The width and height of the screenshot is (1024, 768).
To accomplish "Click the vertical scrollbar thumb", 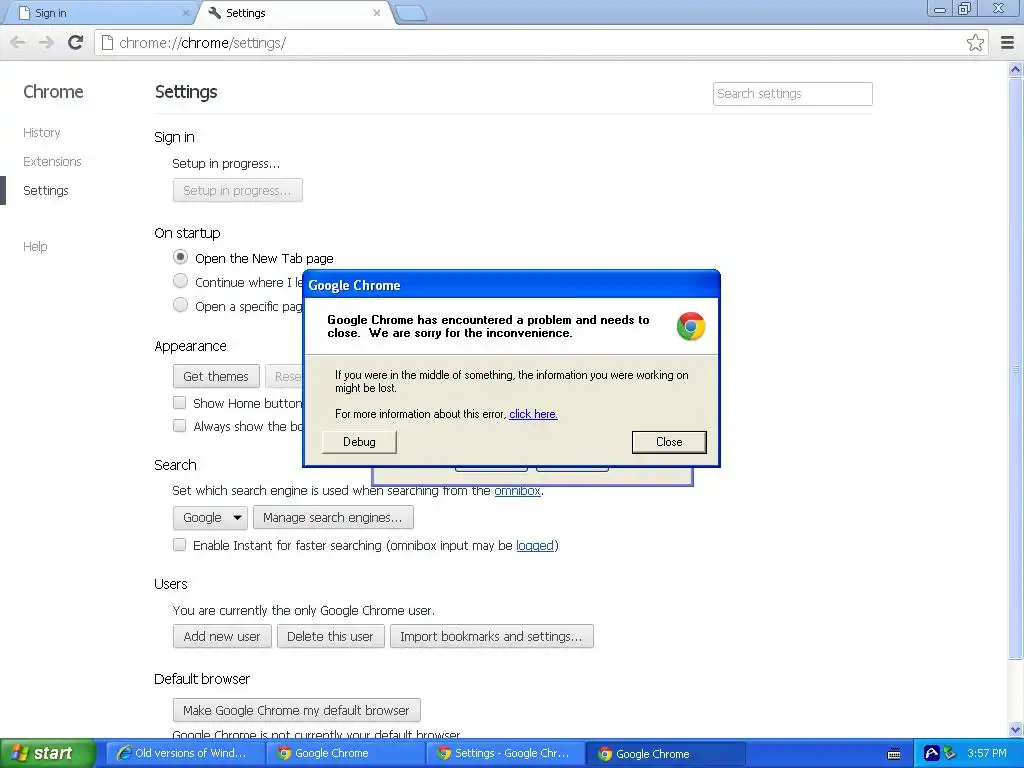I will click(x=1016, y=369).
